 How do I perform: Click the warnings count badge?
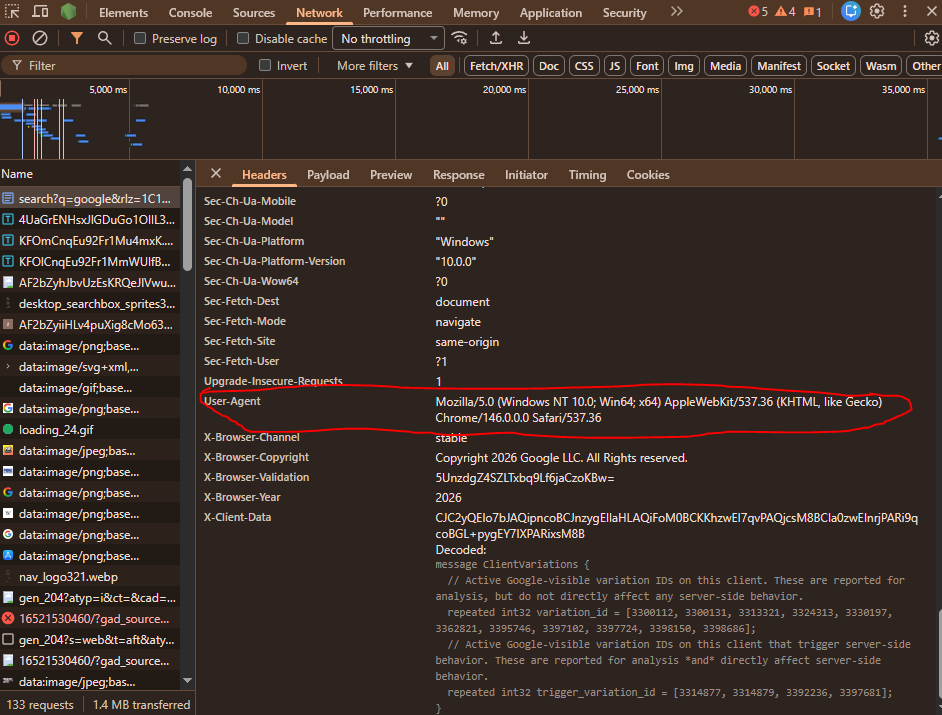[785, 11]
